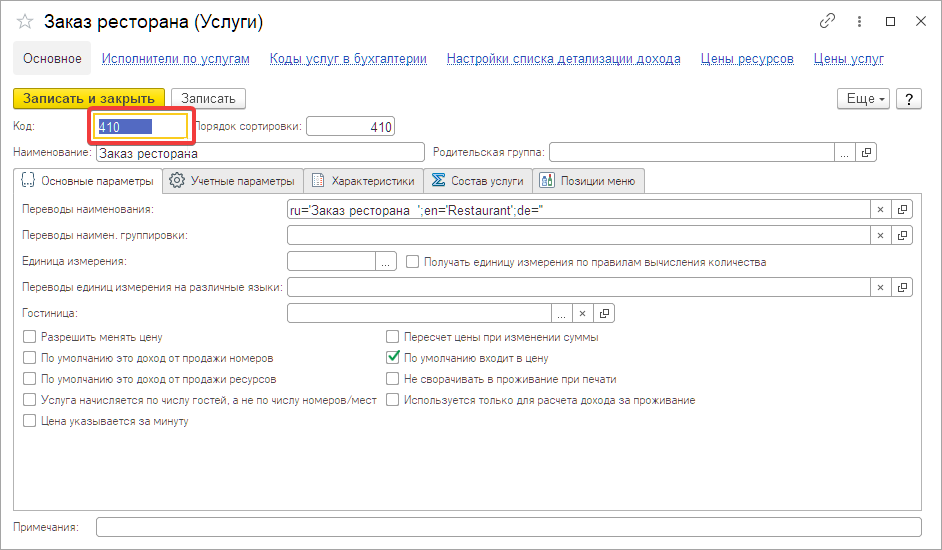Clear unit translations field
This screenshot has width=942, height=550.
tap(880, 287)
